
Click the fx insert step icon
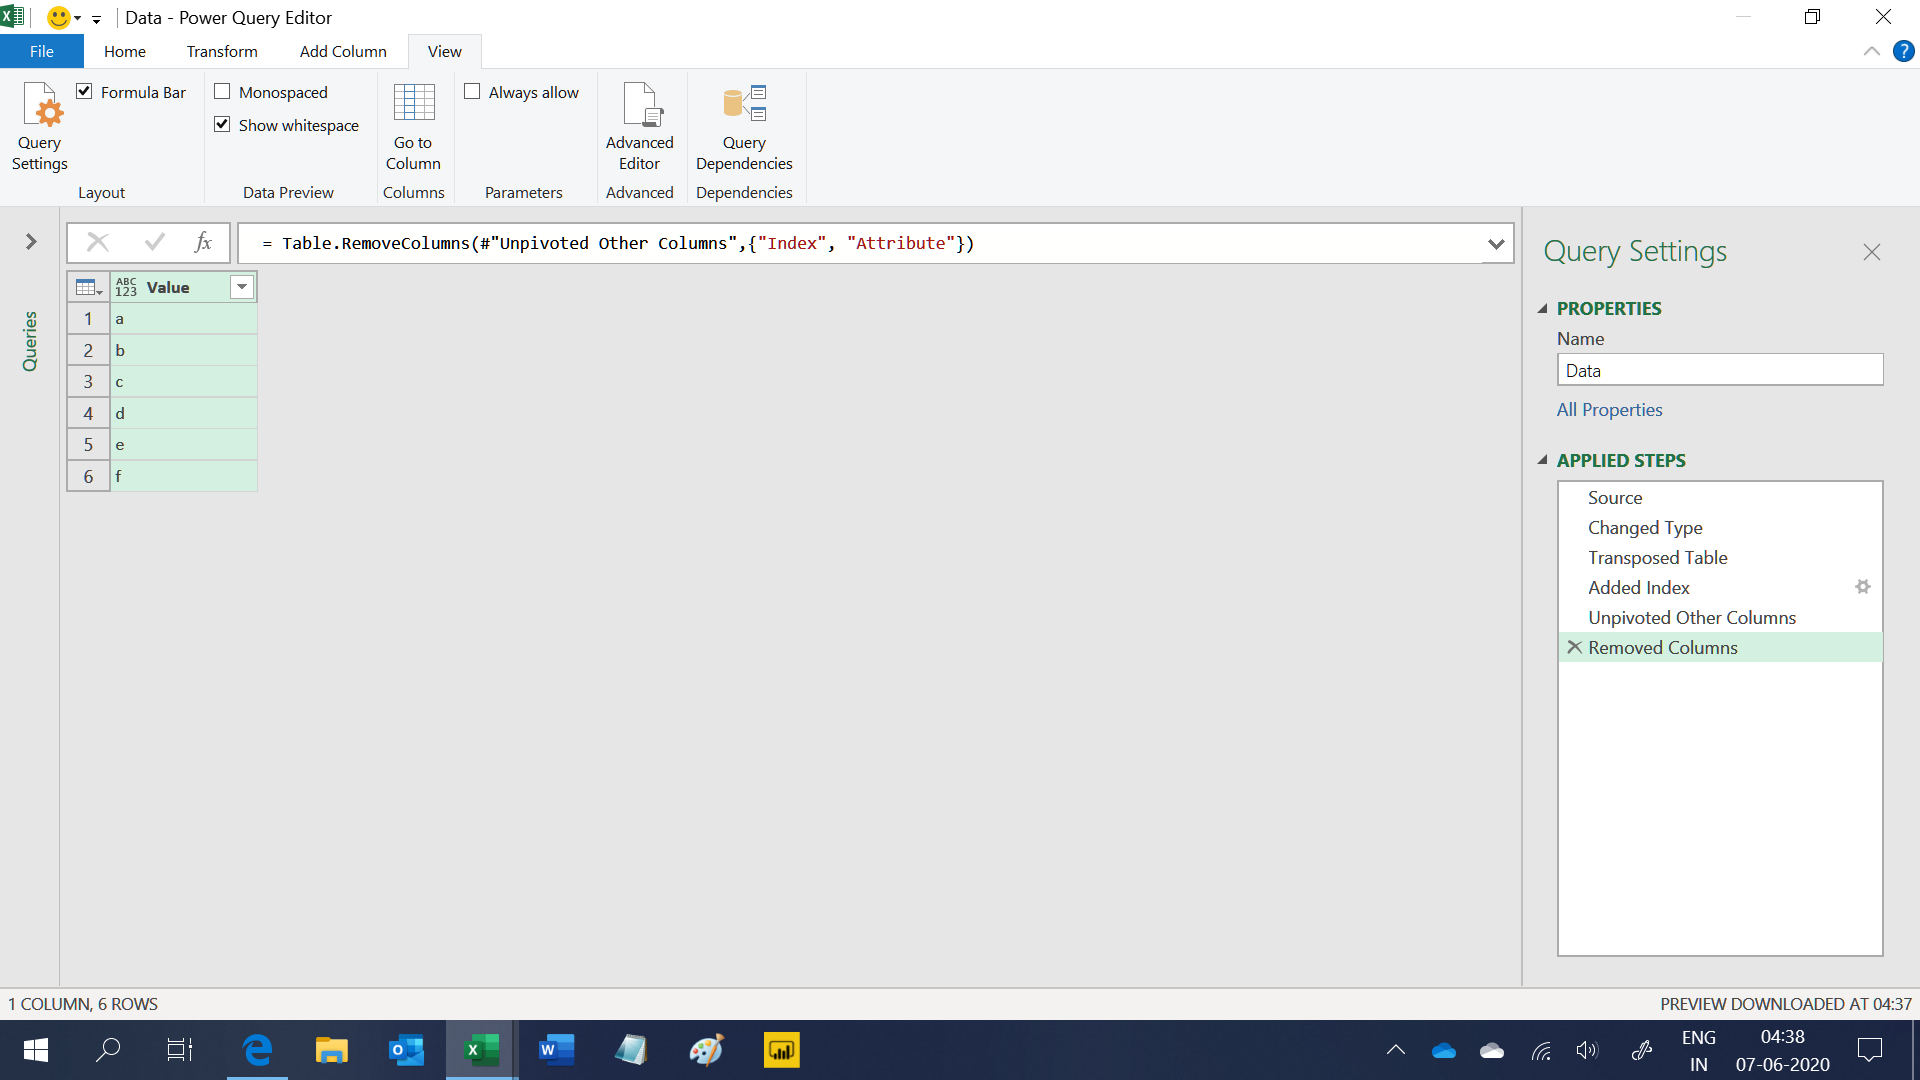[203, 242]
